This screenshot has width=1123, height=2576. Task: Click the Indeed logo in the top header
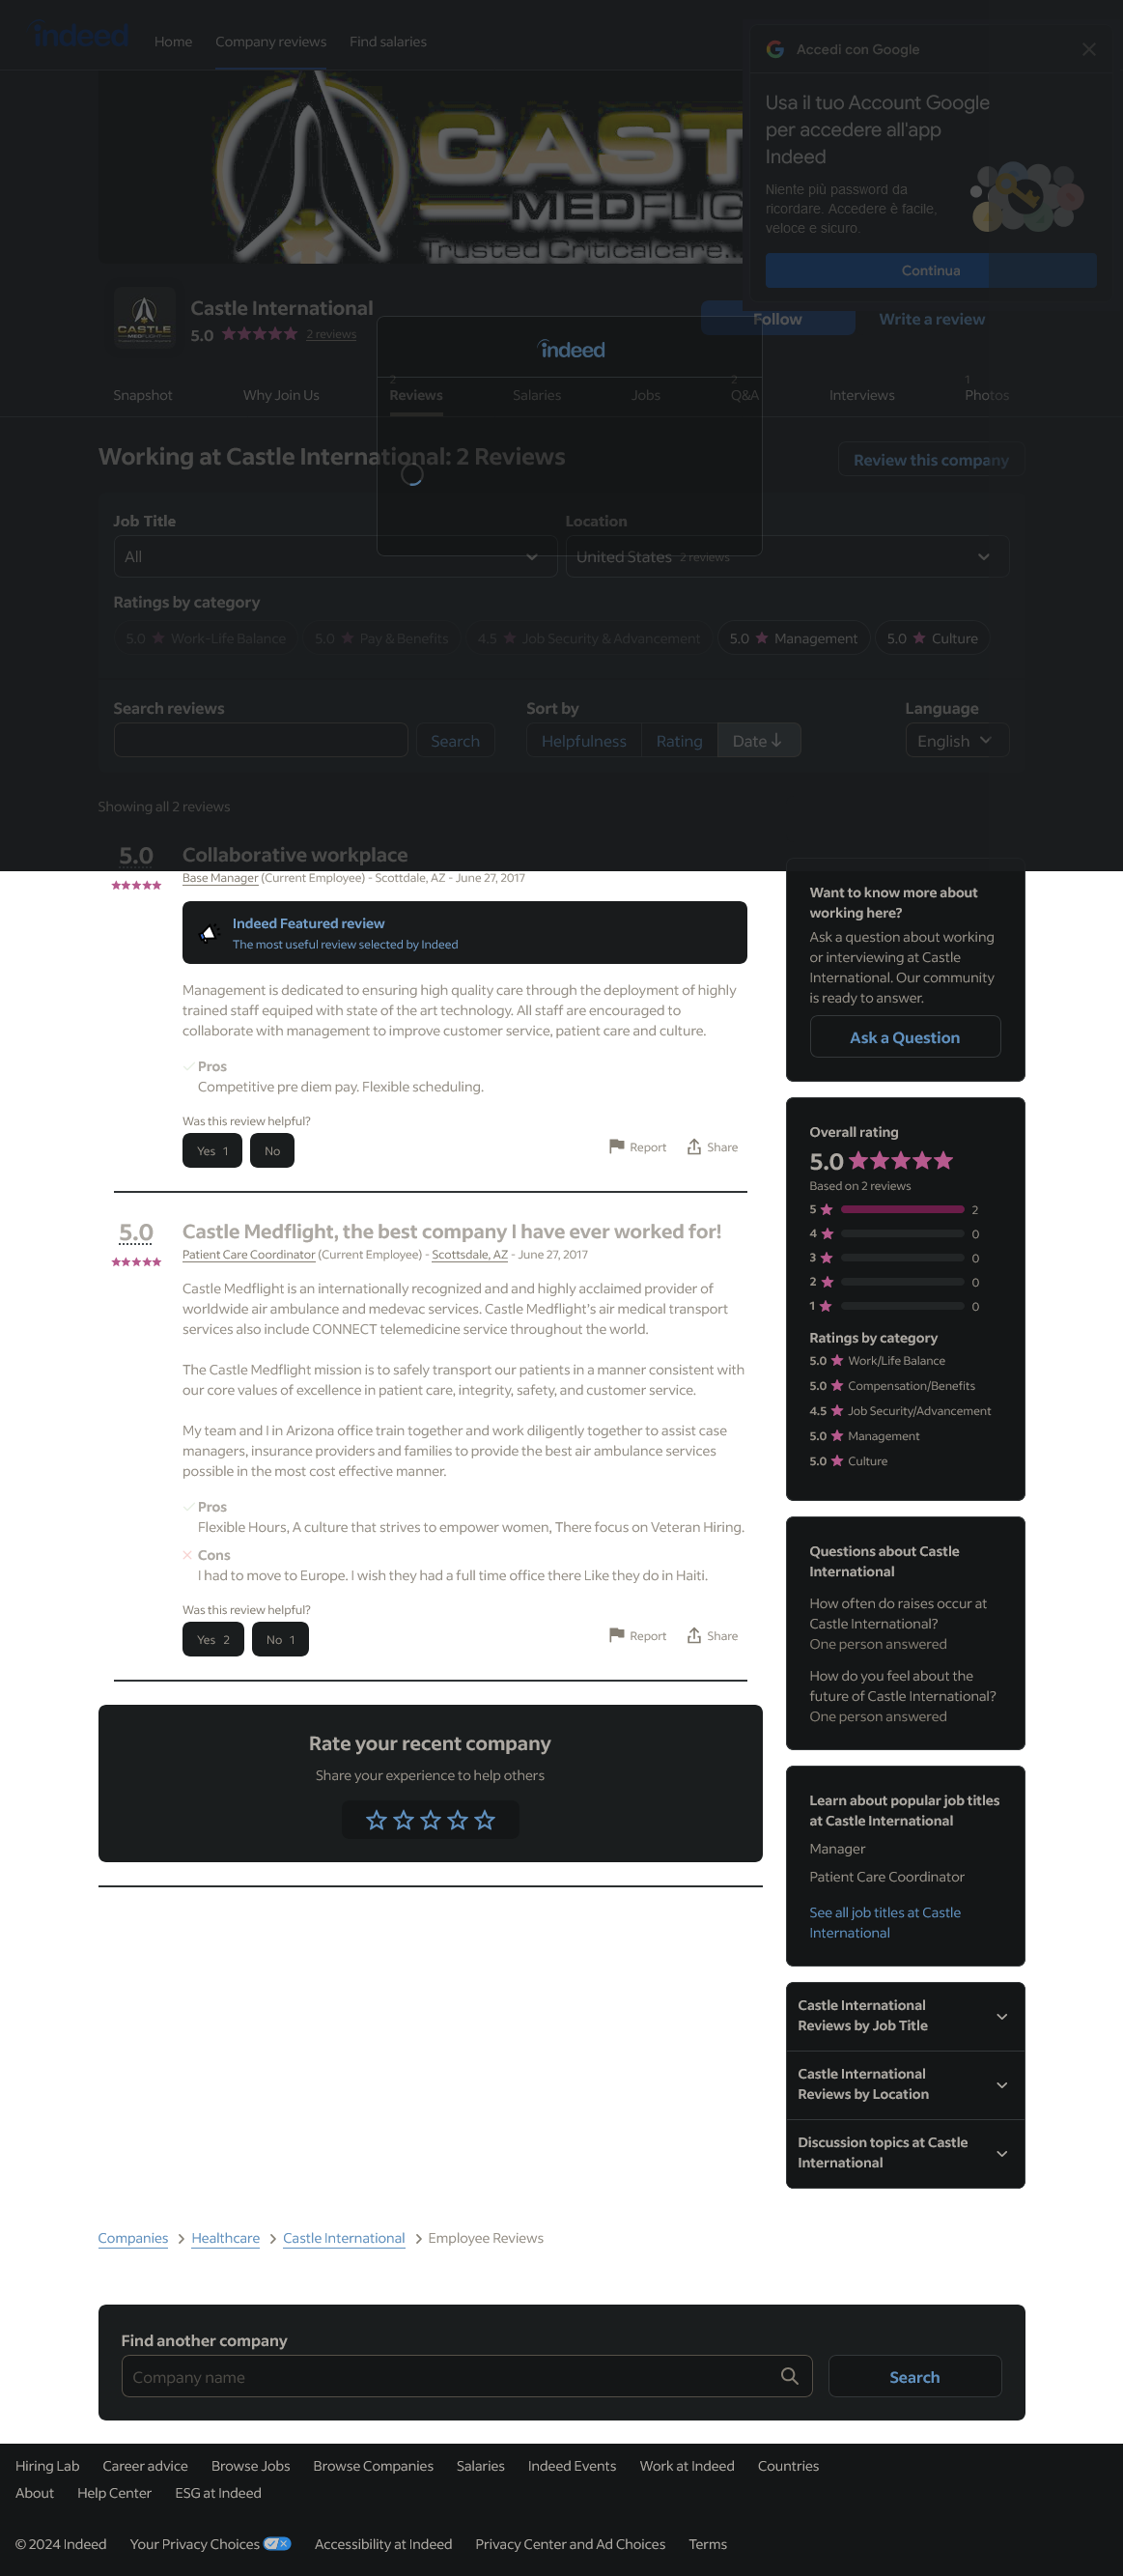click(81, 37)
